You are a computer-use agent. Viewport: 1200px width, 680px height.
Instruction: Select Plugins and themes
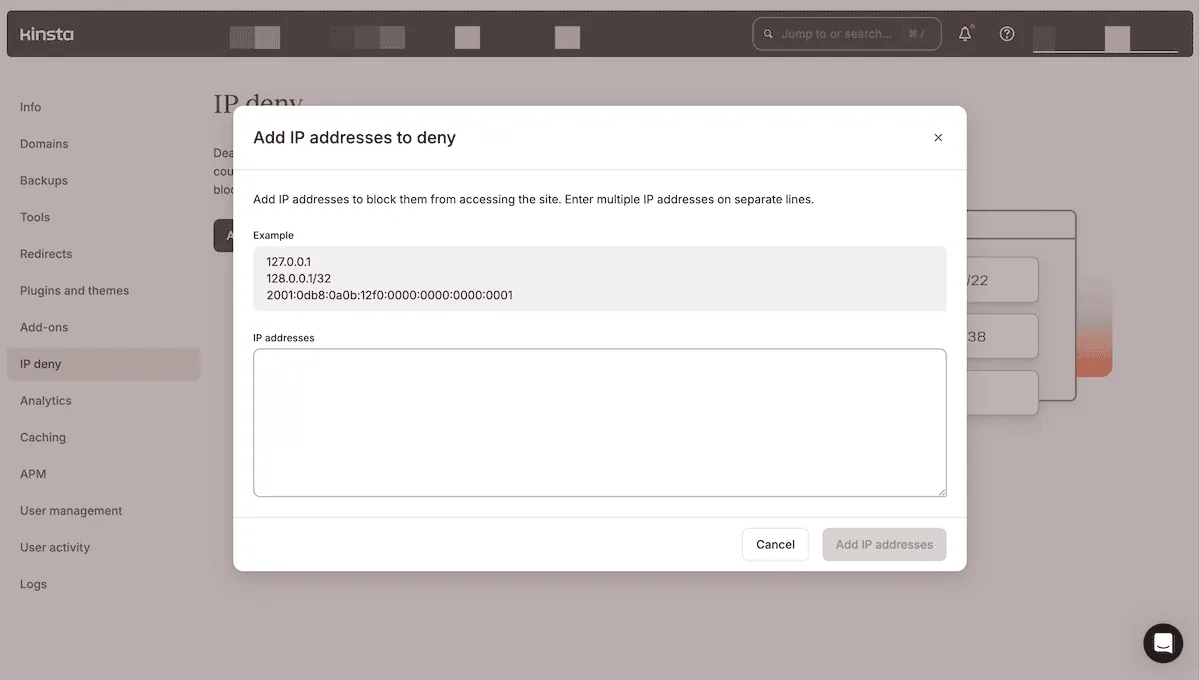click(74, 290)
